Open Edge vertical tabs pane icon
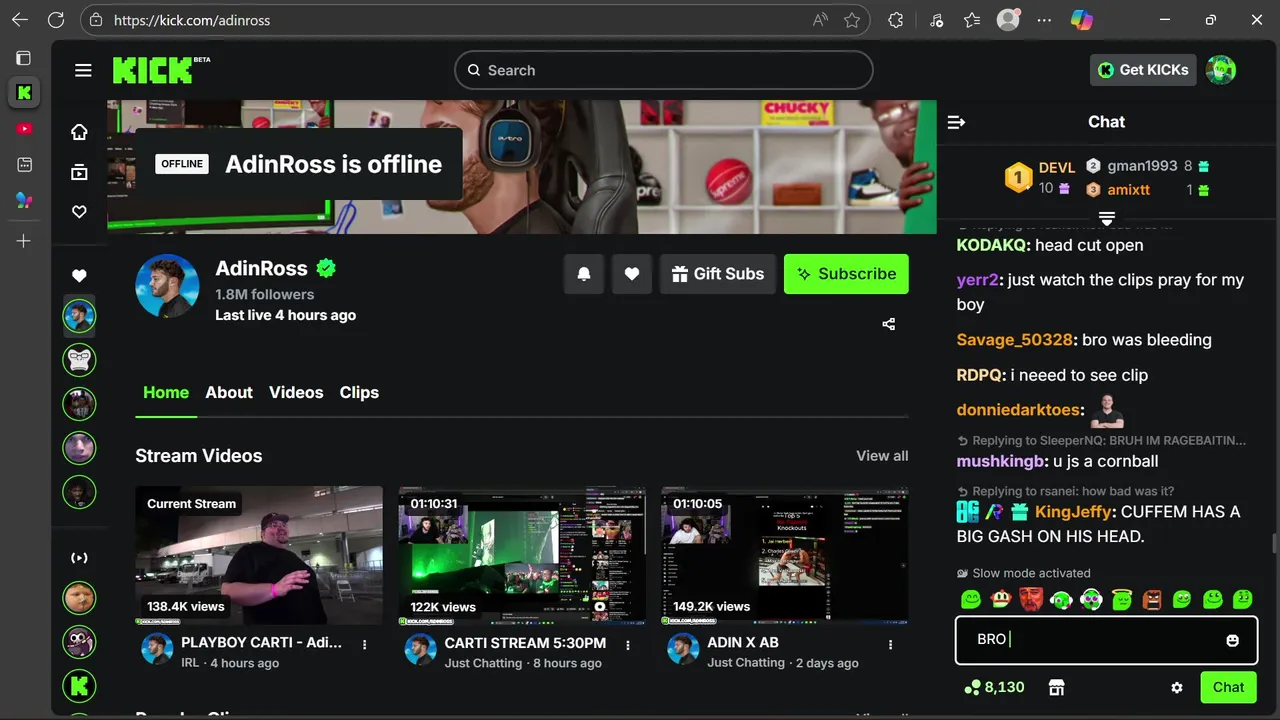Screen dimensions: 1280x720 (24, 58)
